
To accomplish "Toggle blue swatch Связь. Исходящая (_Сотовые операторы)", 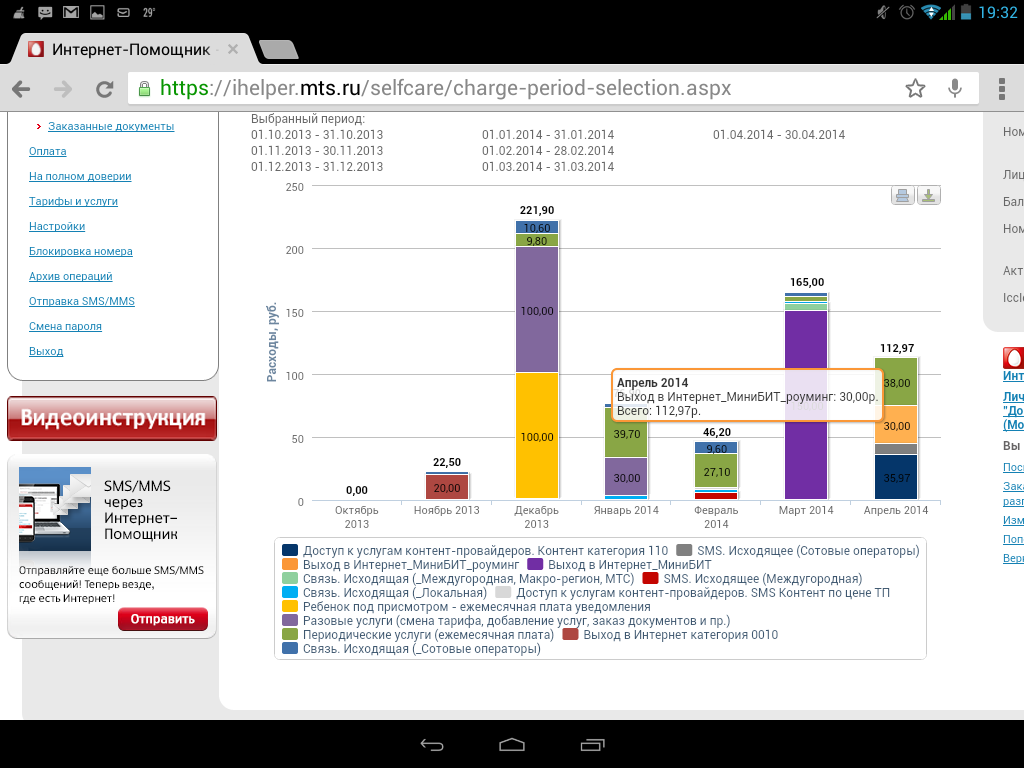I will (290, 648).
